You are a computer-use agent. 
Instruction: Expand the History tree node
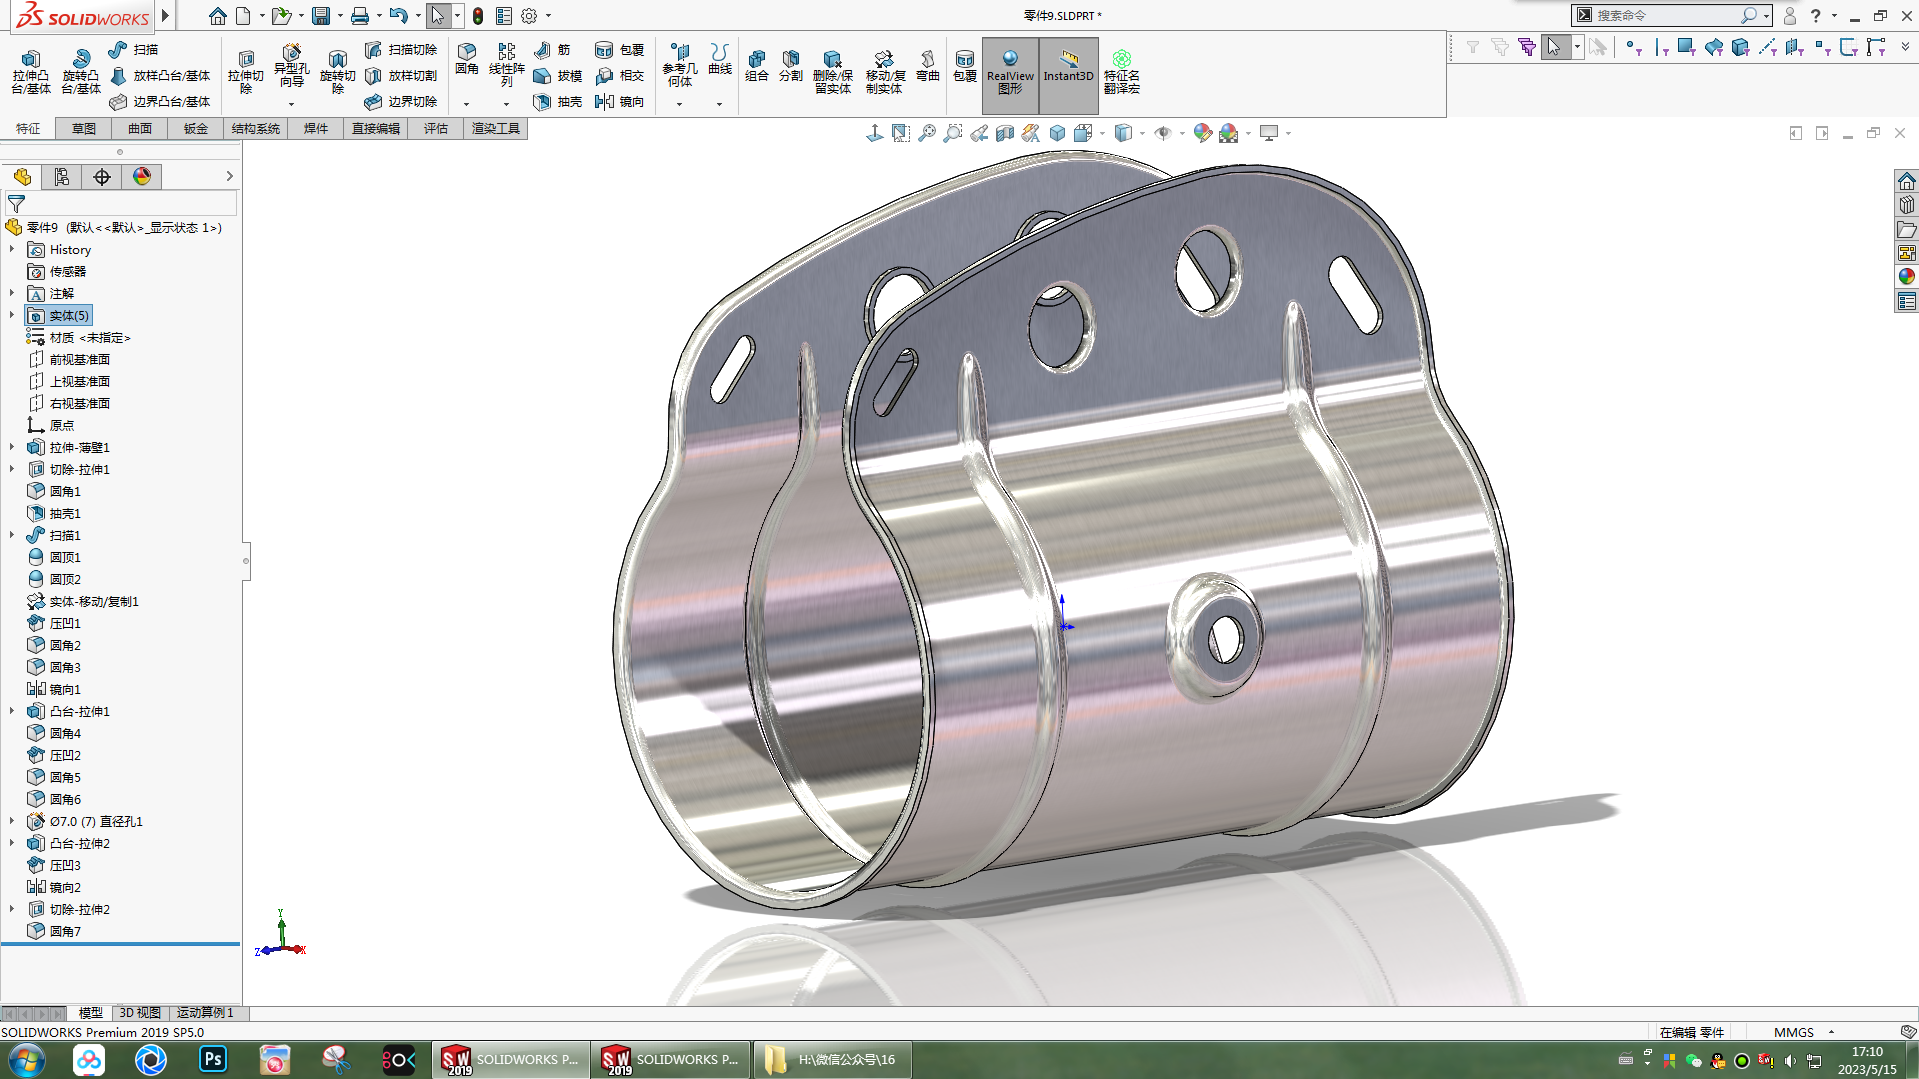(12, 249)
